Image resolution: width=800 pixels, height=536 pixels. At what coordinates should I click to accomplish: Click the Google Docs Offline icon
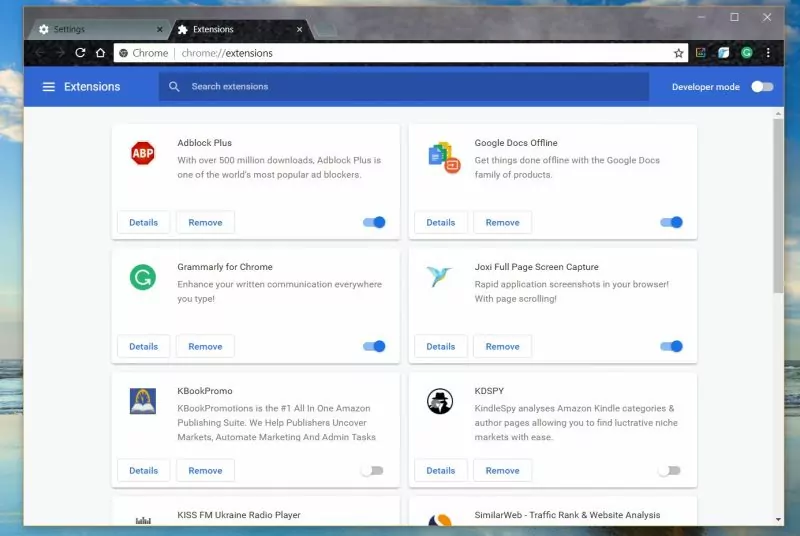(x=444, y=157)
